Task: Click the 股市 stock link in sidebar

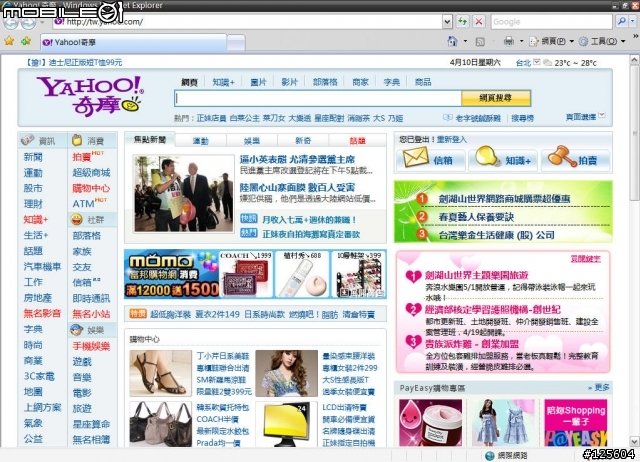Action: coord(33,188)
